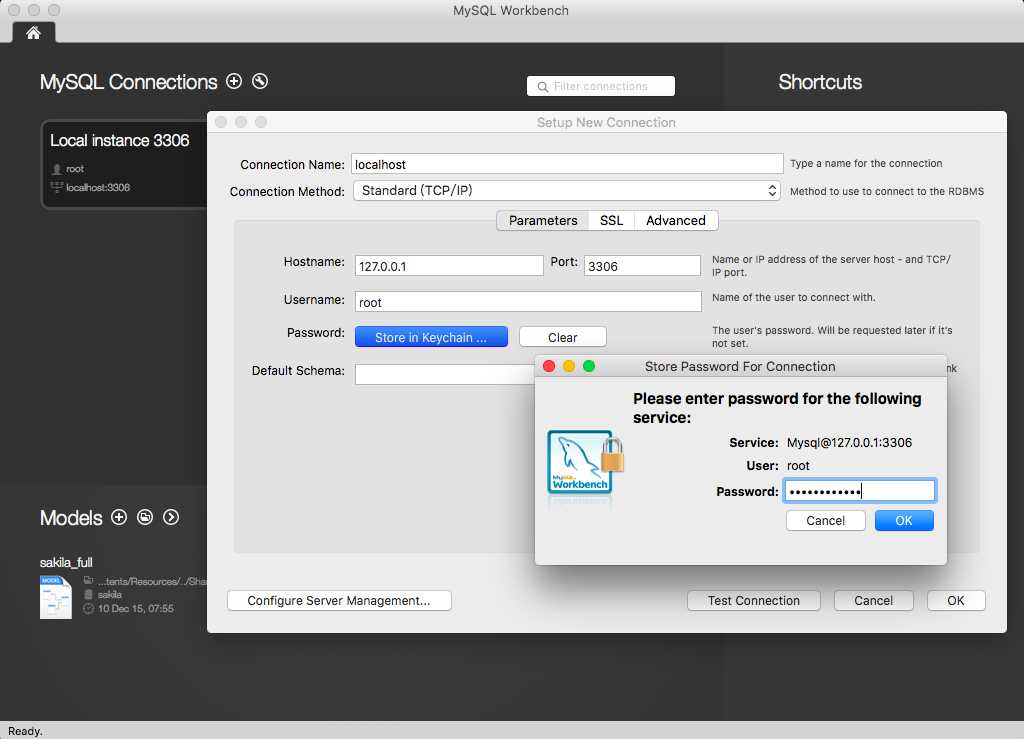
Task: Open the Connection Method dropdown
Action: (566, 191)
